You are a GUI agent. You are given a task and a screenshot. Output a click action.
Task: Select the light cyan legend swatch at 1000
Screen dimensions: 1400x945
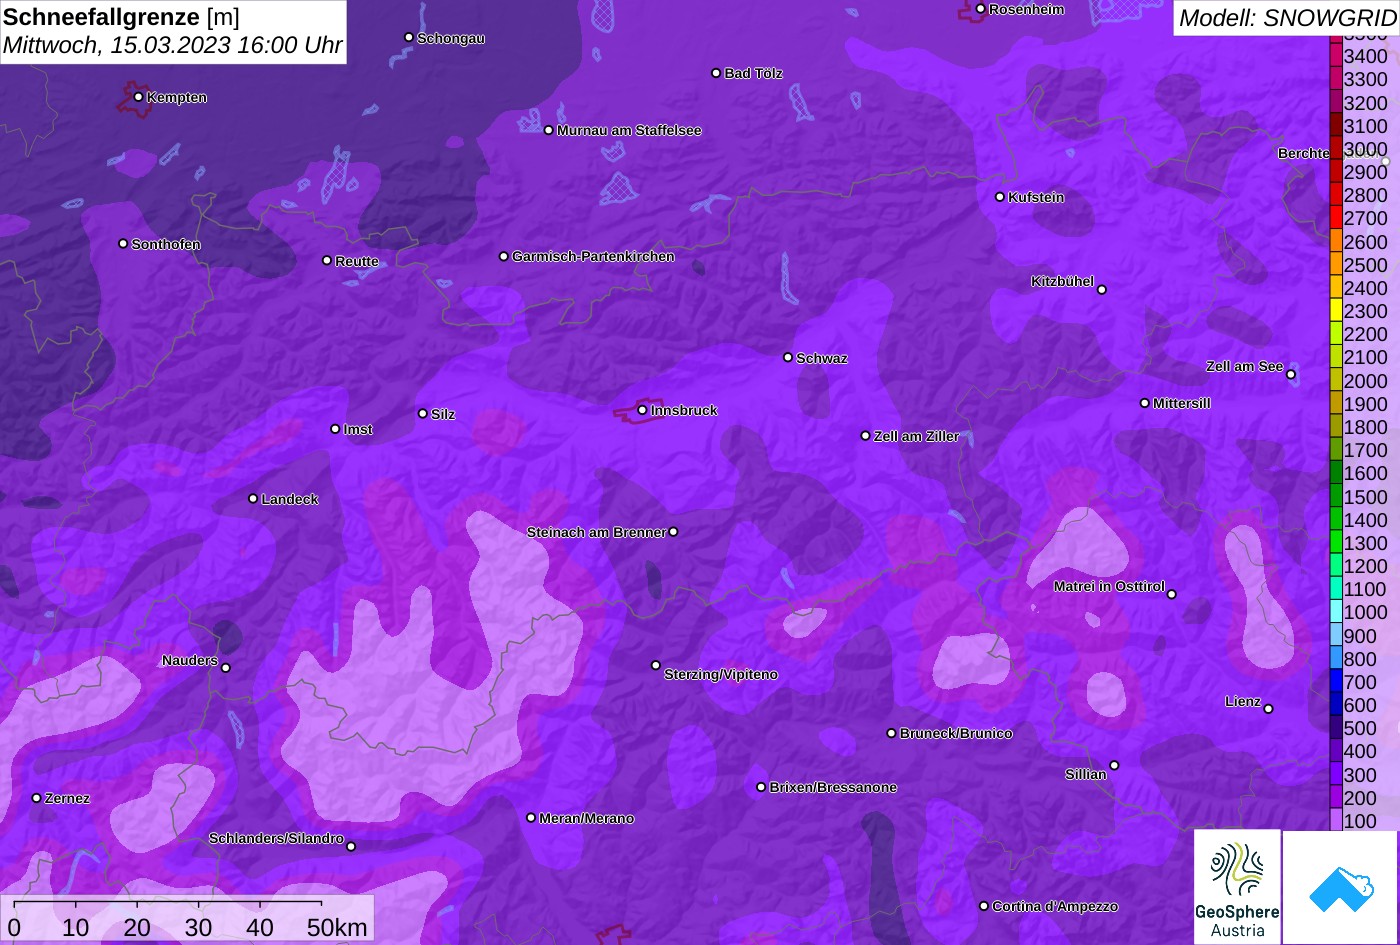[1336, 612]
